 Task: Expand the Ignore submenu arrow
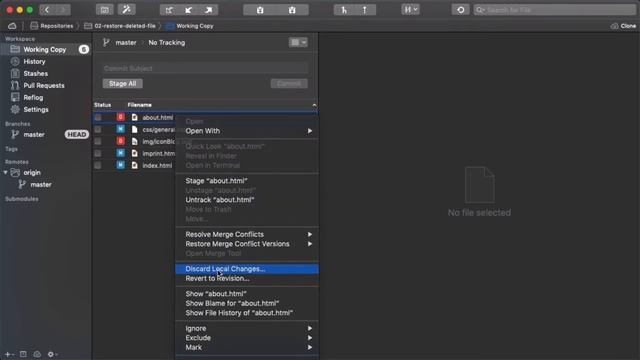310,328
